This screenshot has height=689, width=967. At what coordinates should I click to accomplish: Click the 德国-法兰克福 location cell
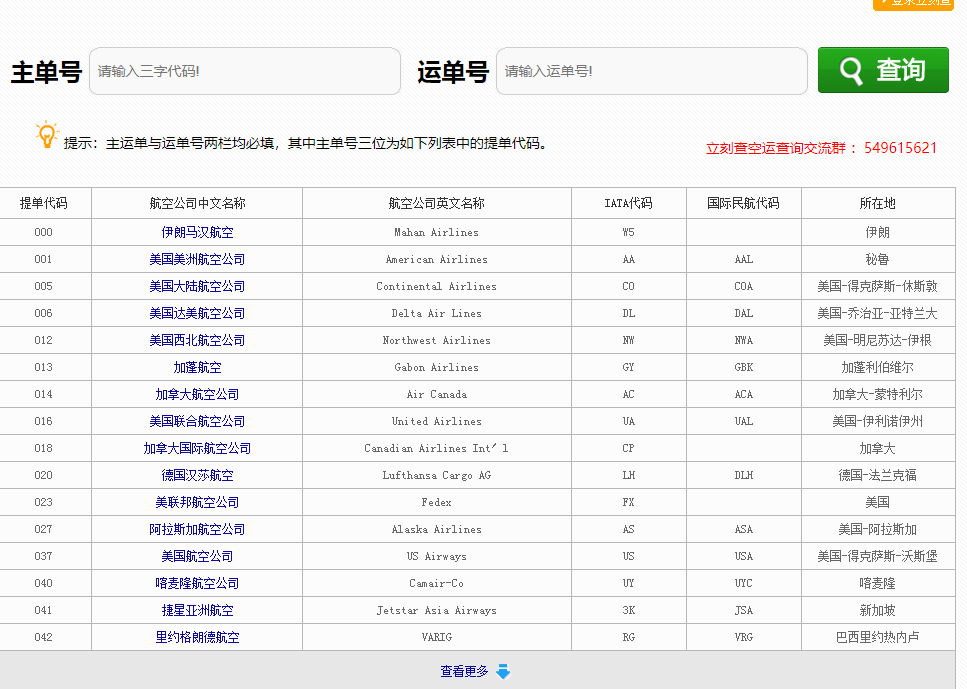tap(878, 476)
